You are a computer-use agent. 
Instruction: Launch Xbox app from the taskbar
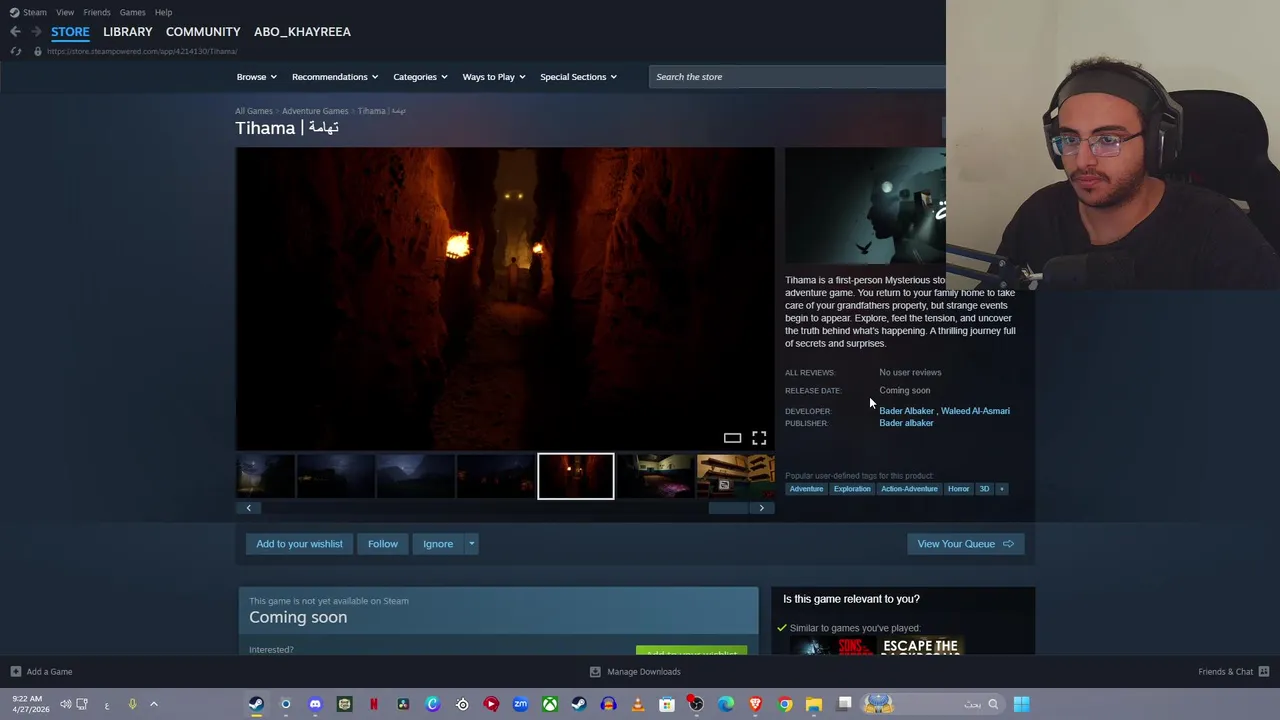tap(550, 704)
